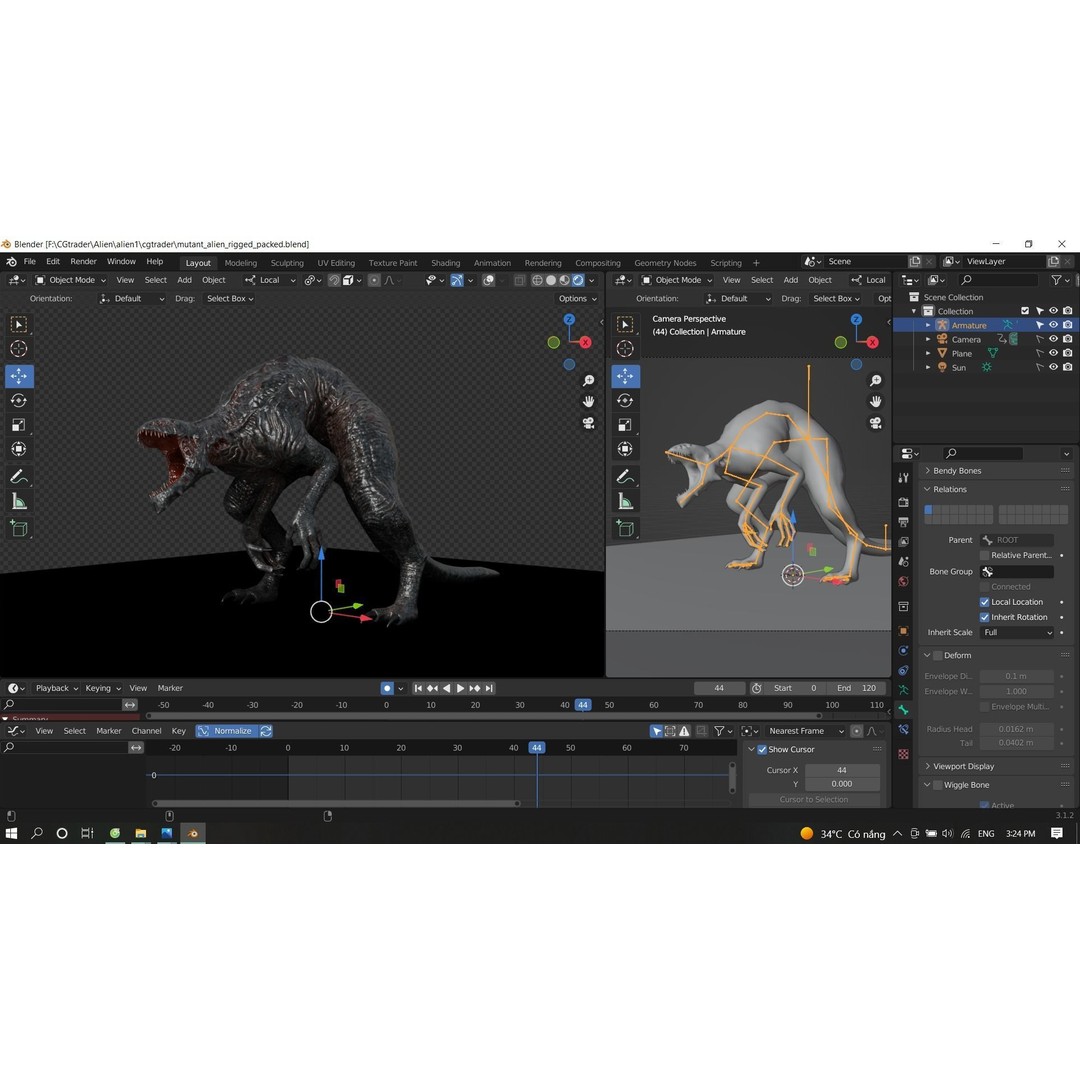Image resolution: width=1080 pixels, height=1080 pixels.
Task: Toggle camera view in left viewport
Action: coord(589,423)
